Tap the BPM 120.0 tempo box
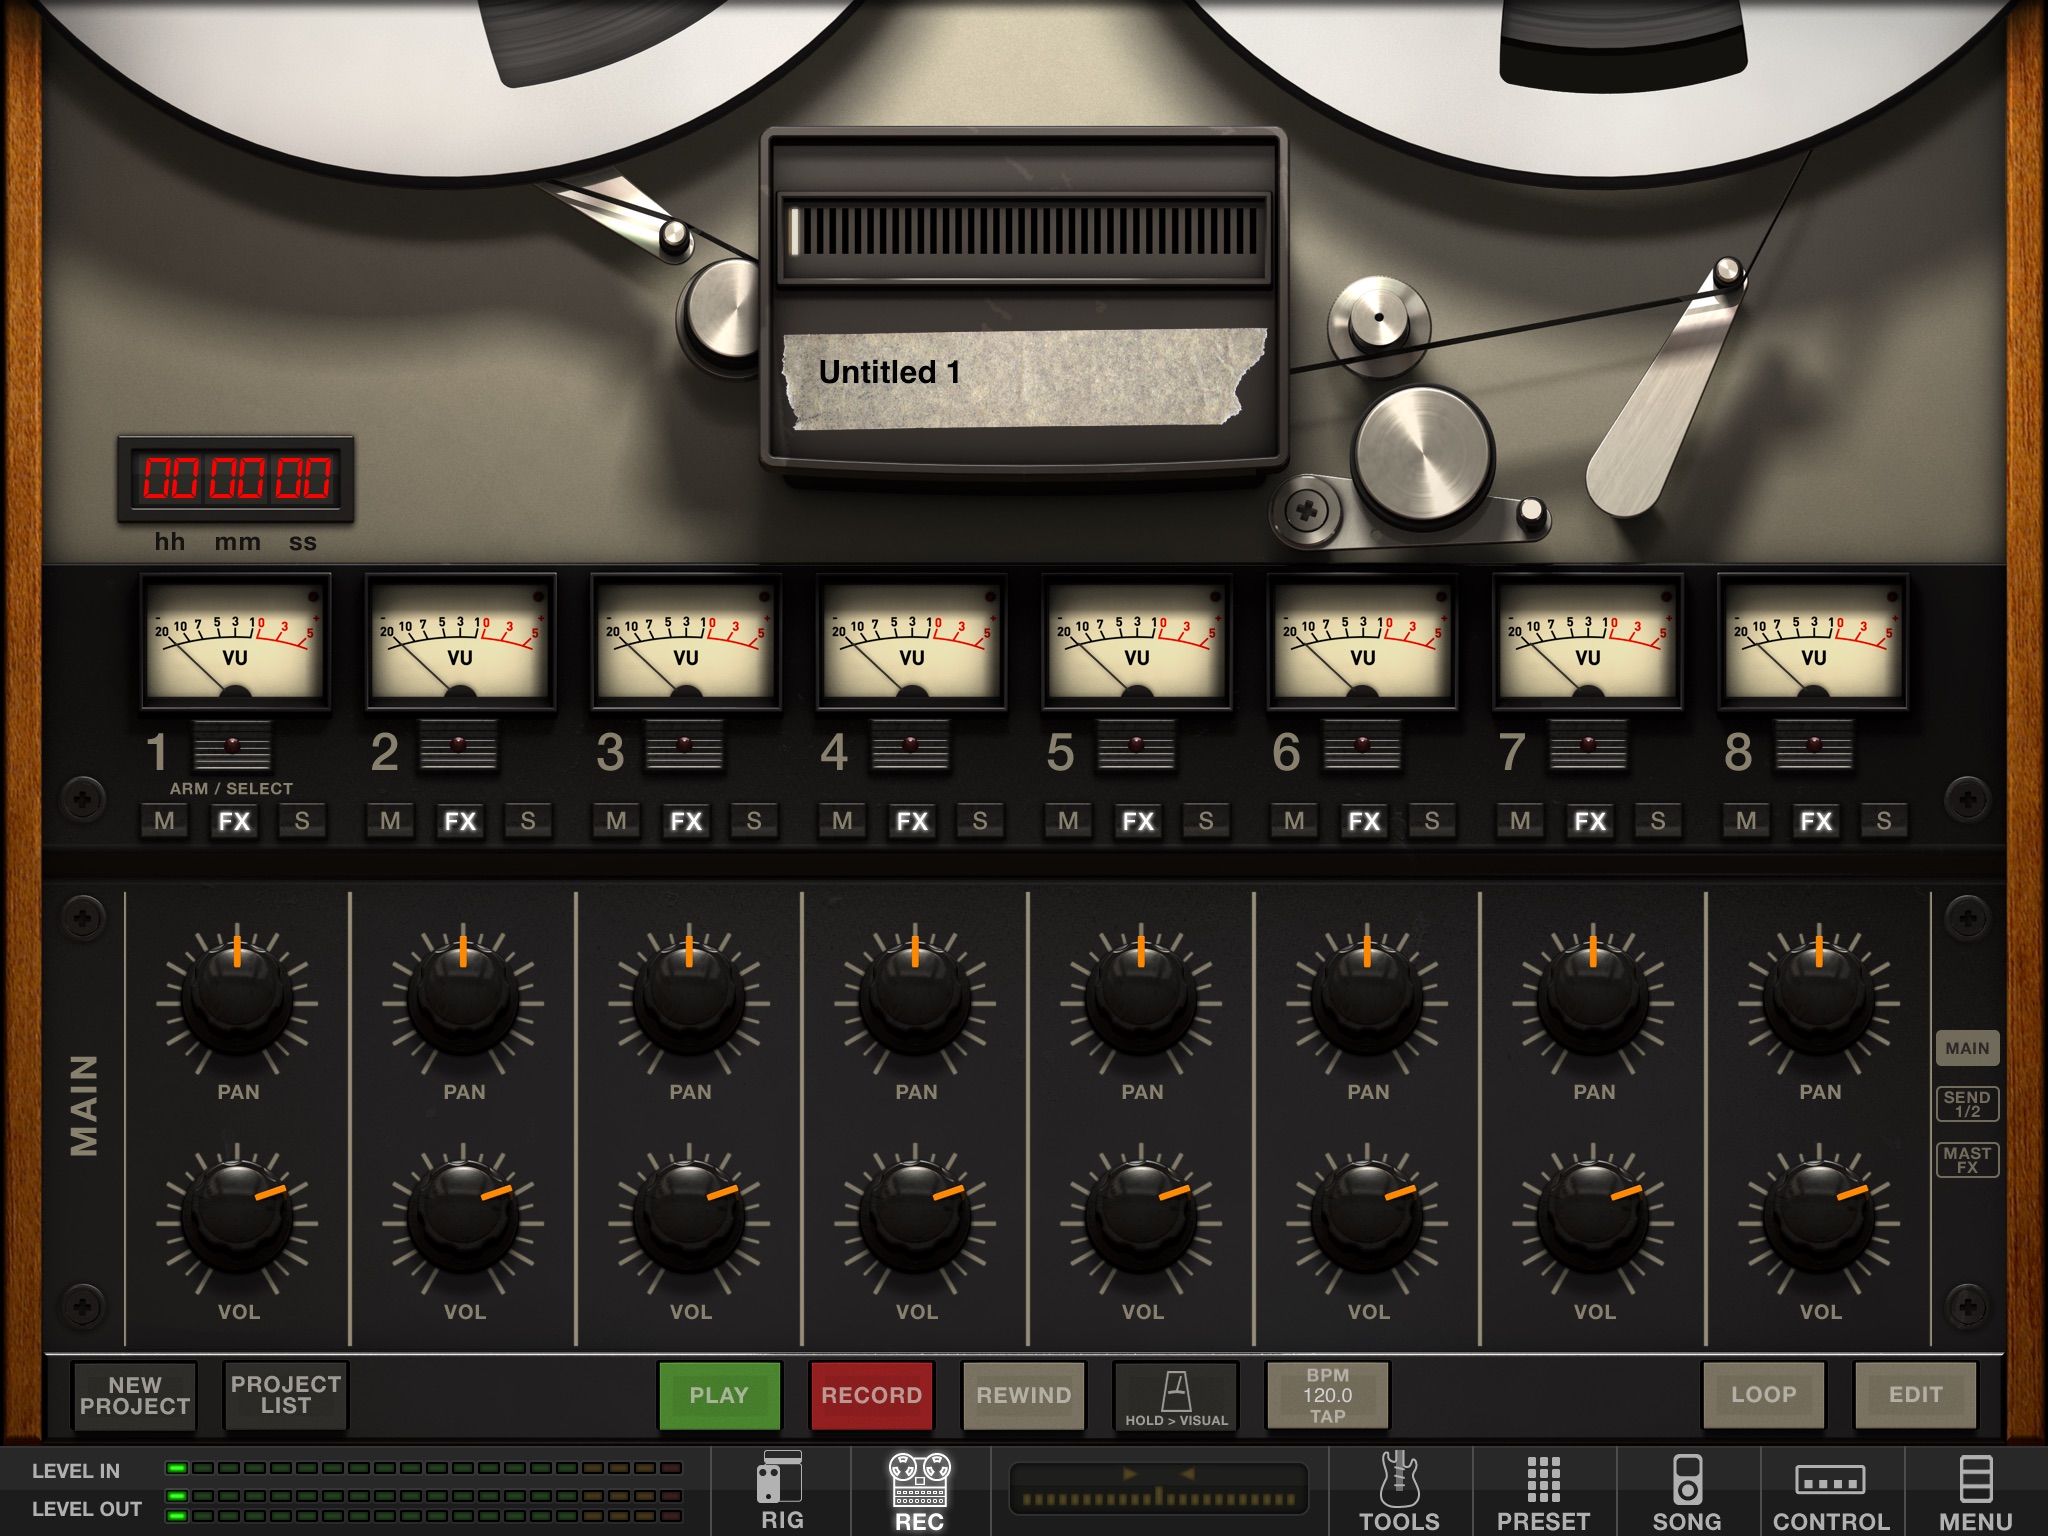Image resolution: width=2048 pixels, height=1536 pixels. (x=1327, y=1395)
